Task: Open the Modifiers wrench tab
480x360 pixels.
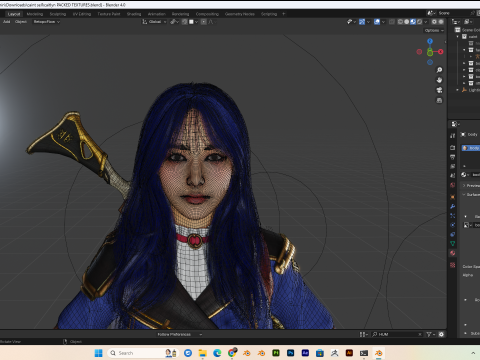Action: click(x=452, y=206)
